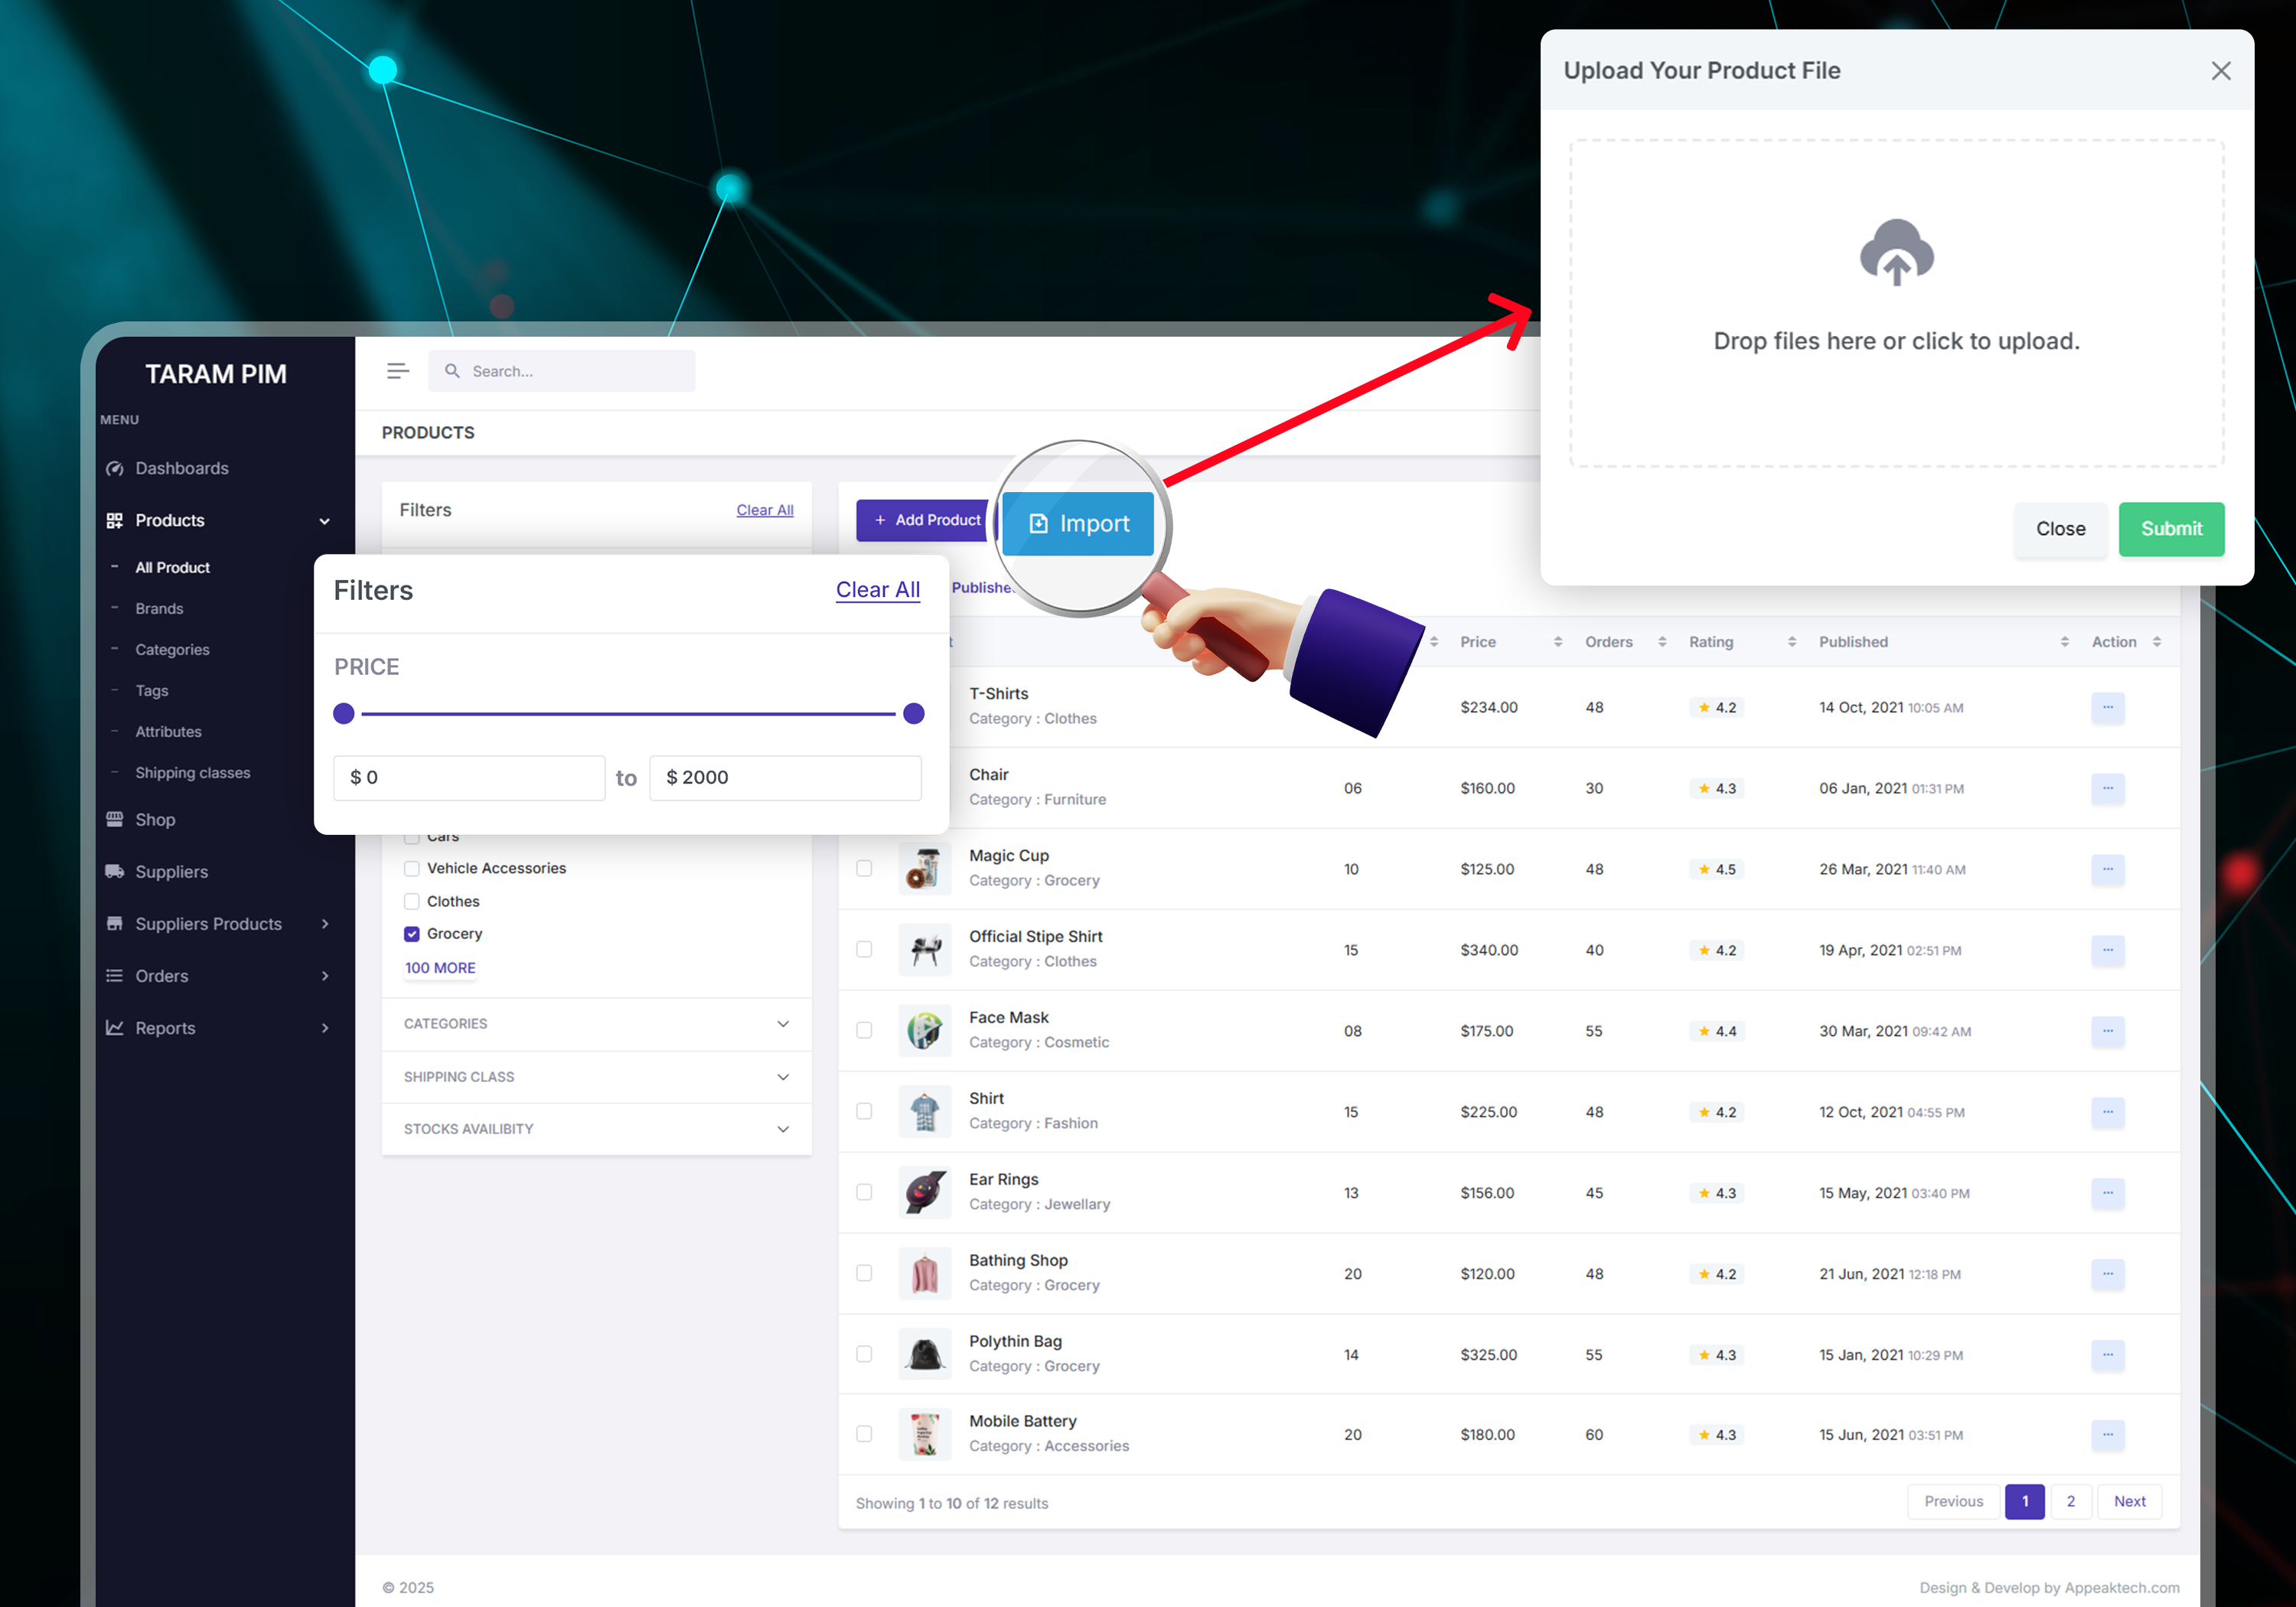The image size is (2296, 1607).
Task: Select the Shirt row checkbox
Action: pyautogui.click(x=864, y=1111)
